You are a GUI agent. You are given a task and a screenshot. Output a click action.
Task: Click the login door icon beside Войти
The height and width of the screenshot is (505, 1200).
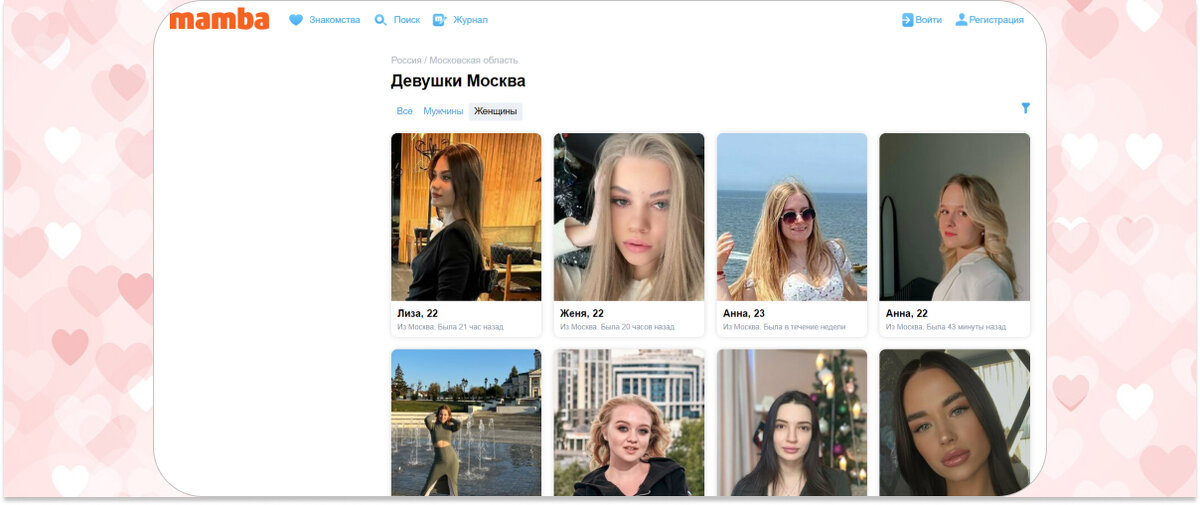click(908, 19)
